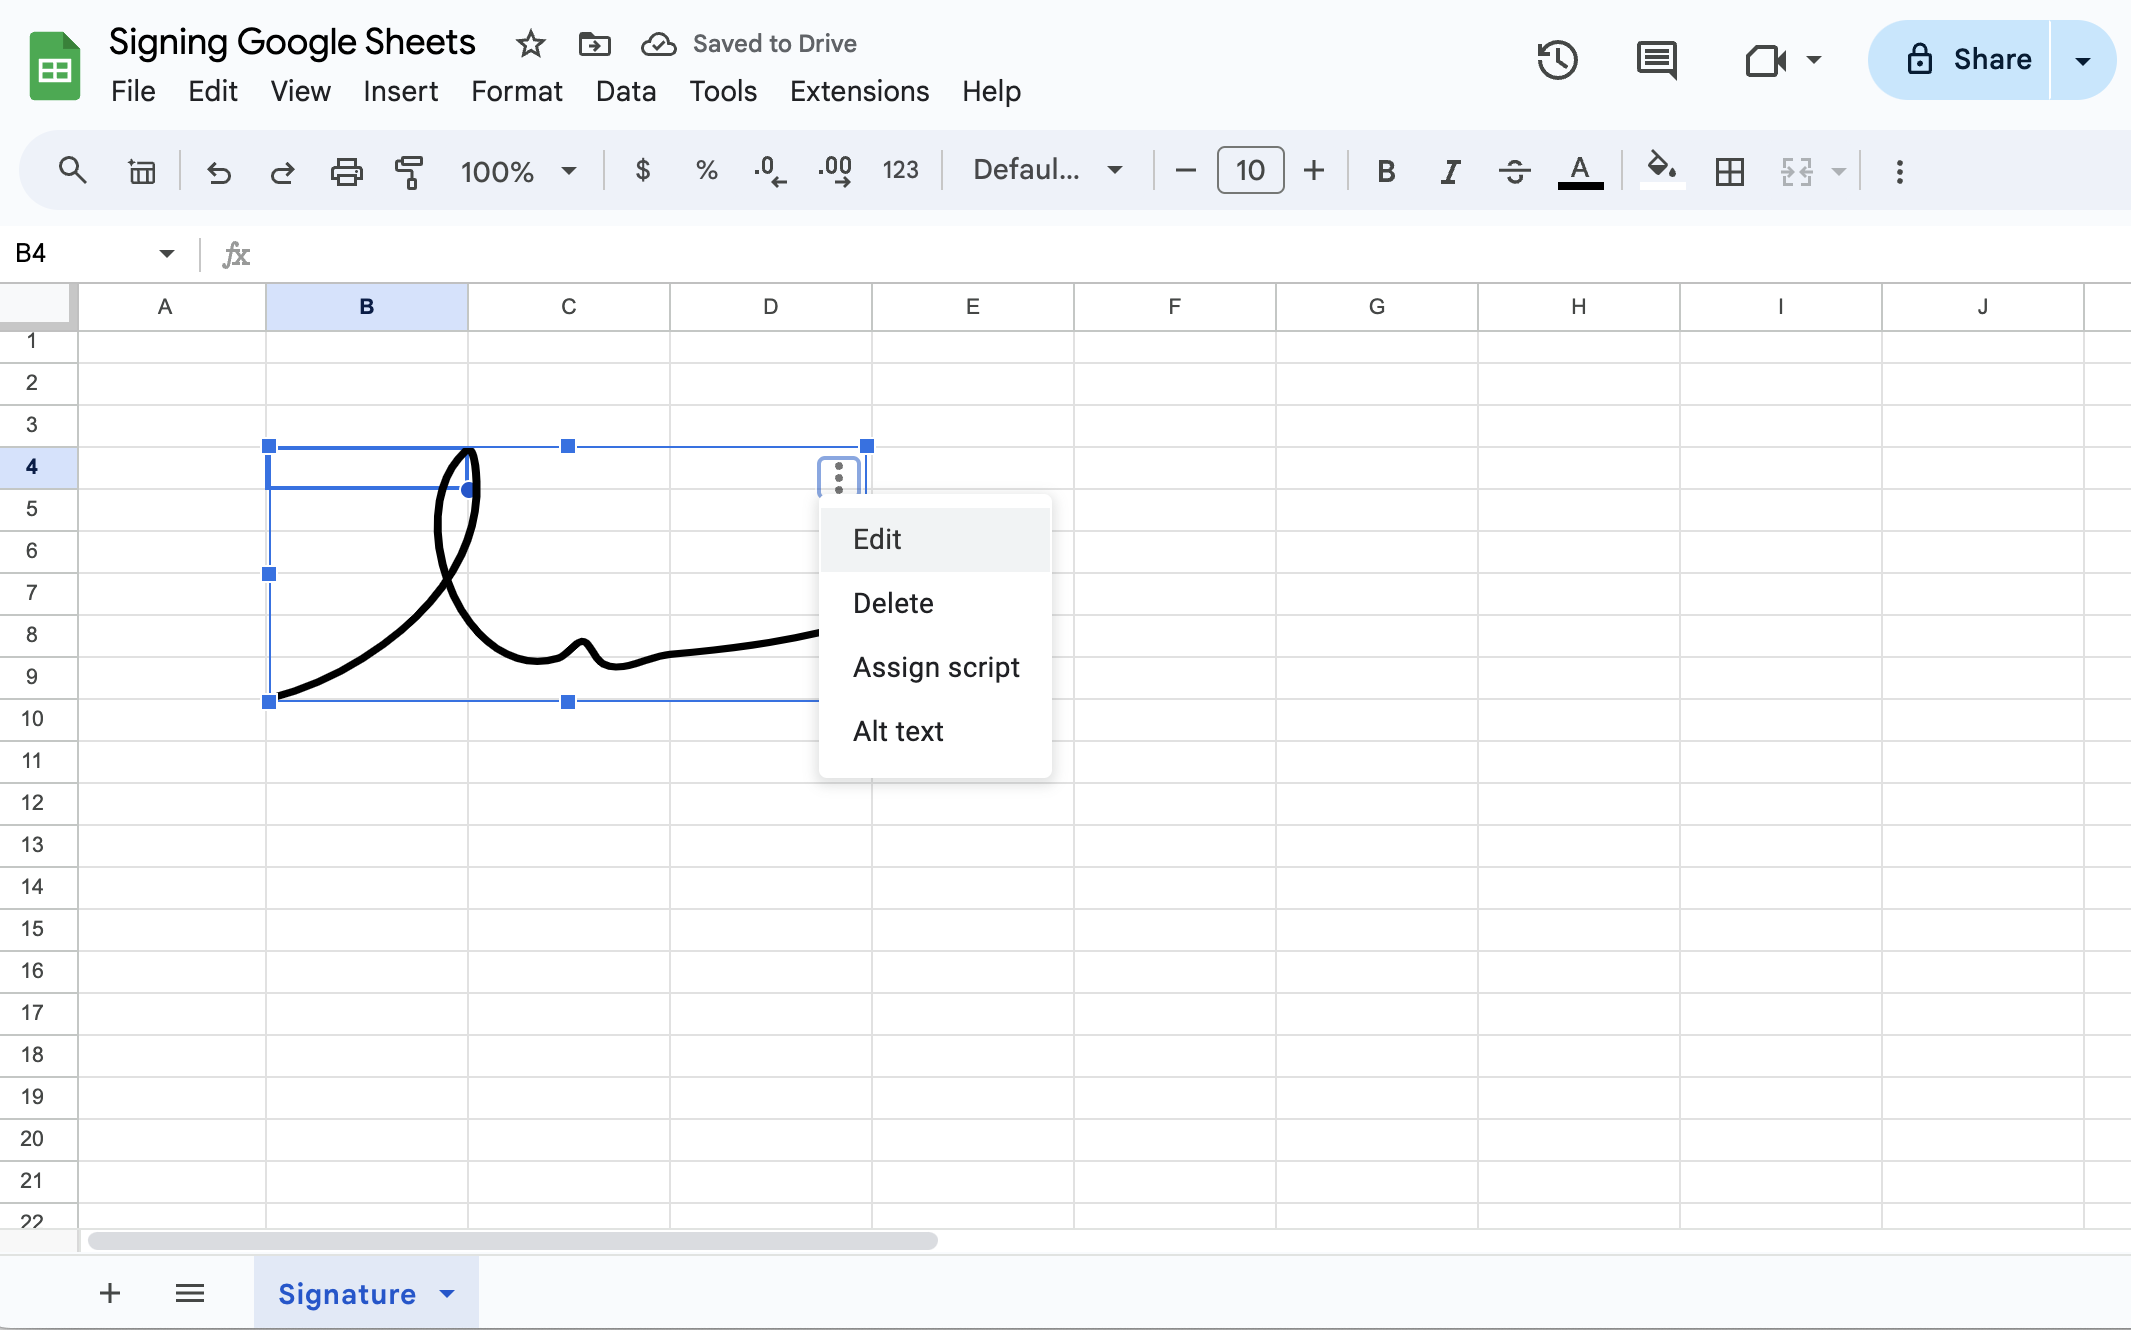Choose Assign script in context menu

935,668
